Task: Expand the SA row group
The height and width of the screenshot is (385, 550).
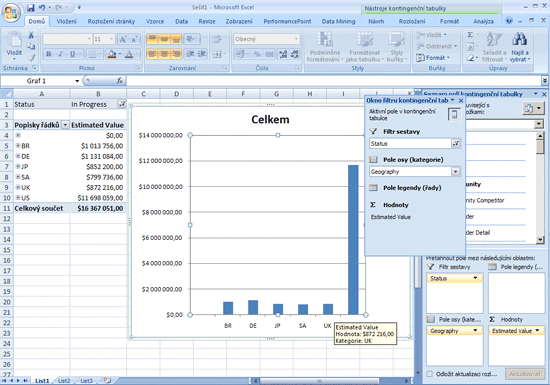Action: tap(18, 177)
